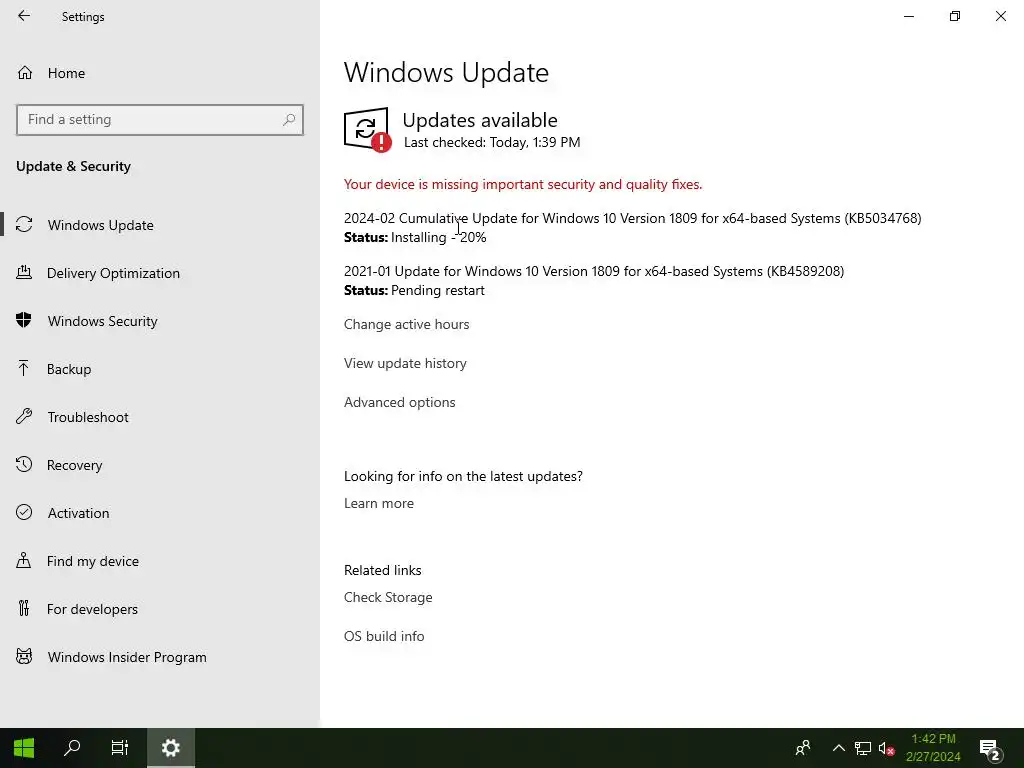Click Learn more about latest updates
This screenshot has width=1024, height=768.
pyautogui.click(x=379, y=503)
